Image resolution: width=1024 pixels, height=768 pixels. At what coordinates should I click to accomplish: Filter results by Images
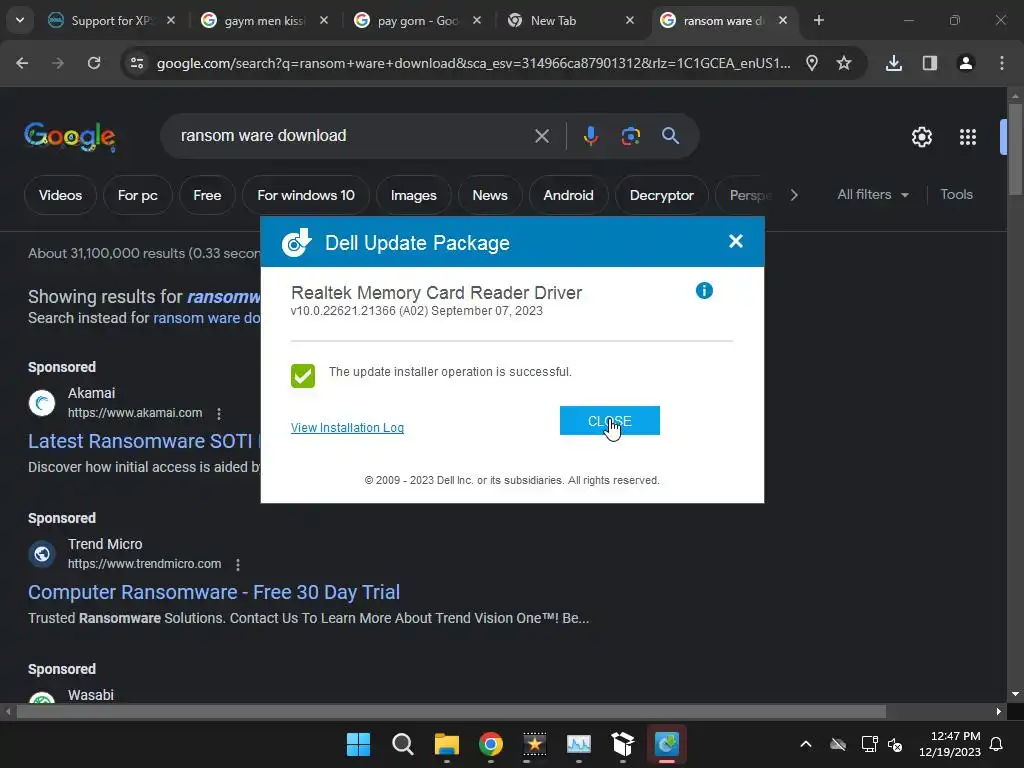click(413, 195)
